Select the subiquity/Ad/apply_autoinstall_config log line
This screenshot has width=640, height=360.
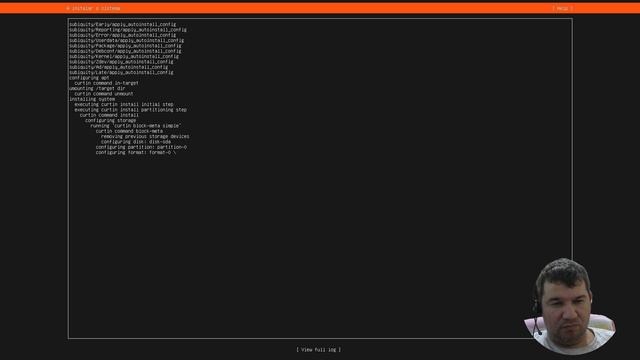pos(119,67)
